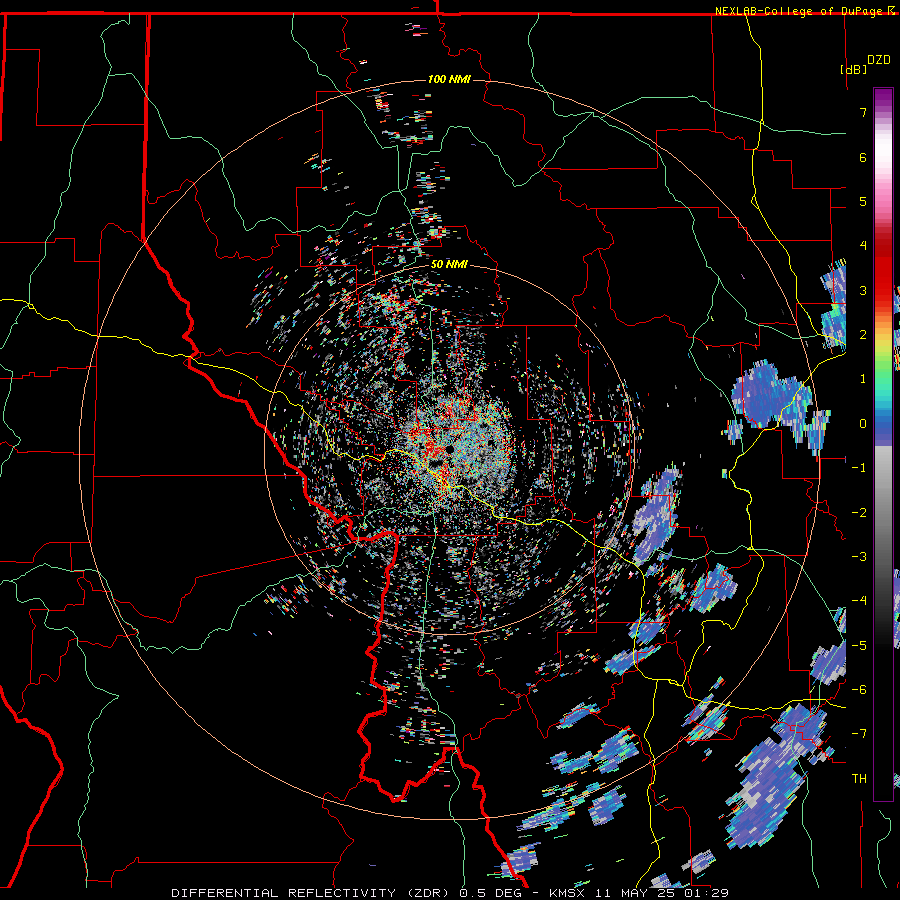Click the -2 dB tick label

(859, 513)
